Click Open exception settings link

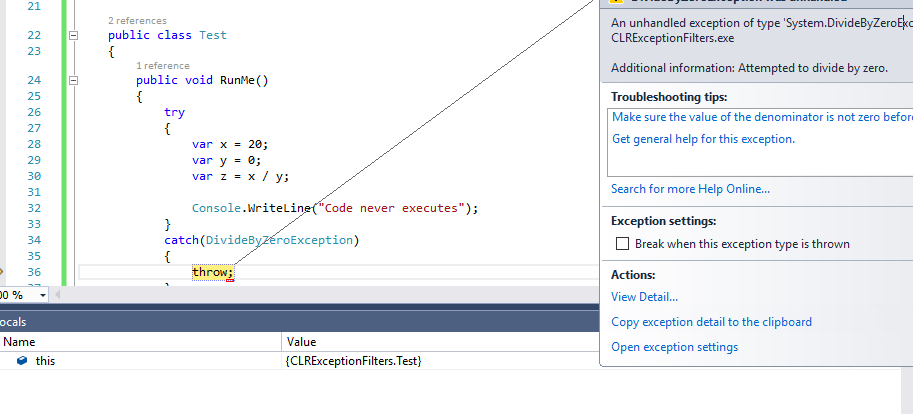(x=674, y=347)
